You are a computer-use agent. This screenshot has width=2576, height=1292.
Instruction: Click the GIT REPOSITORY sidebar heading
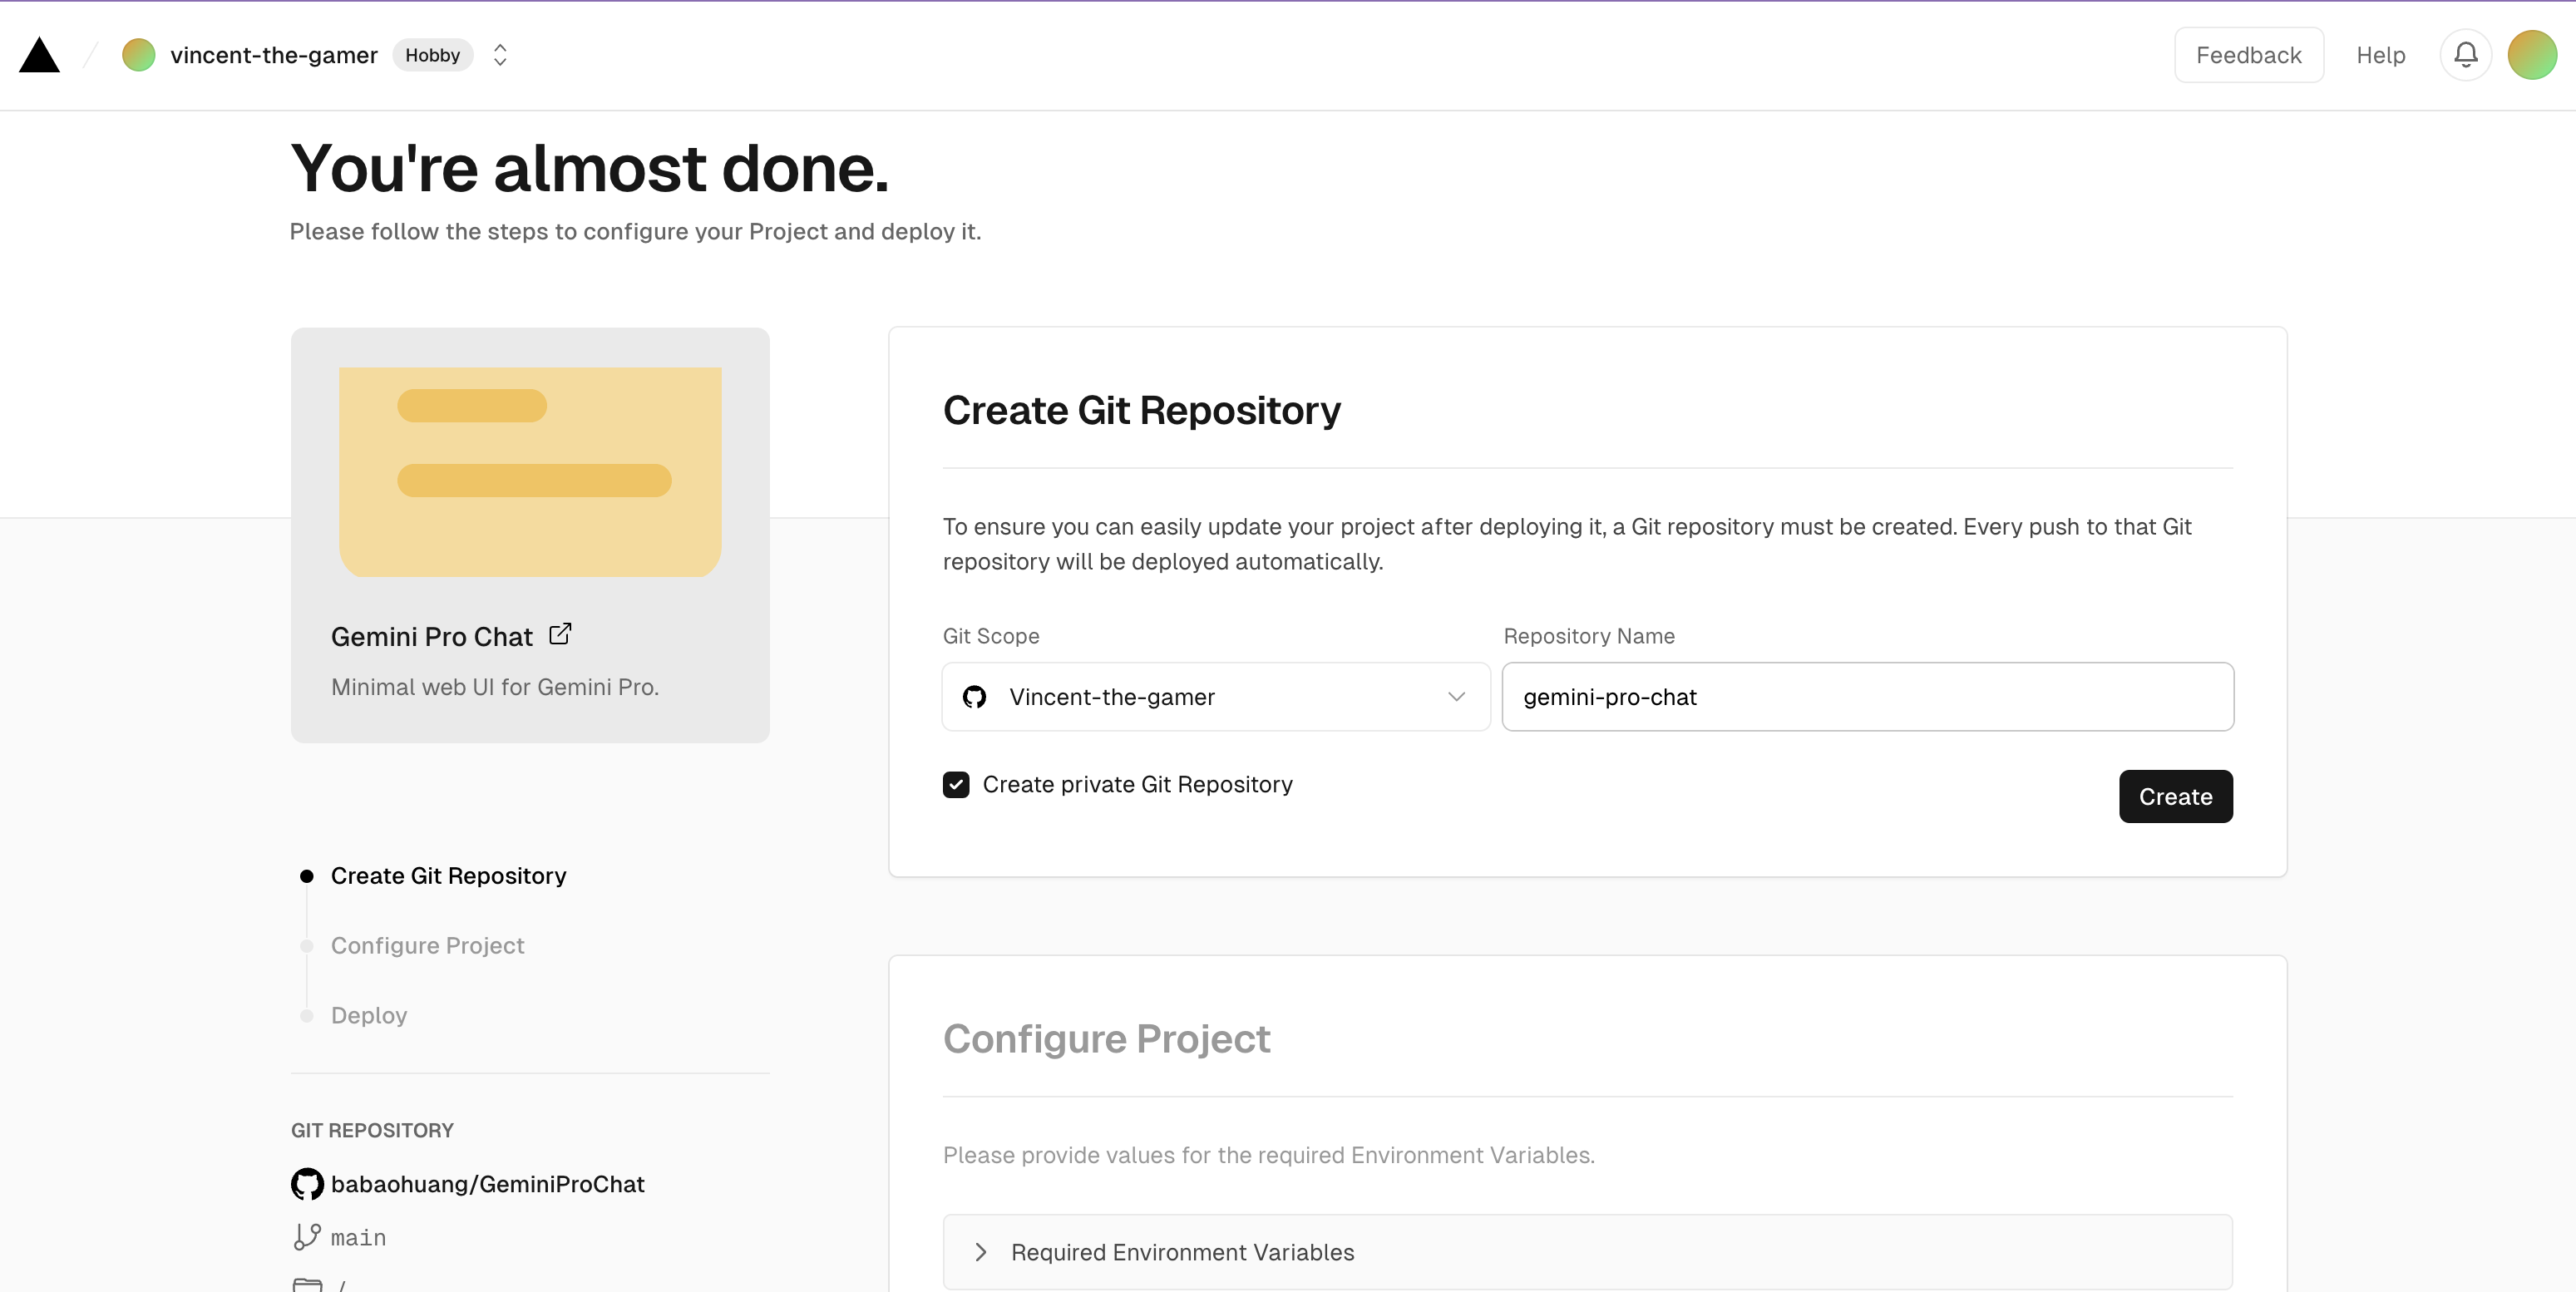372,1131
